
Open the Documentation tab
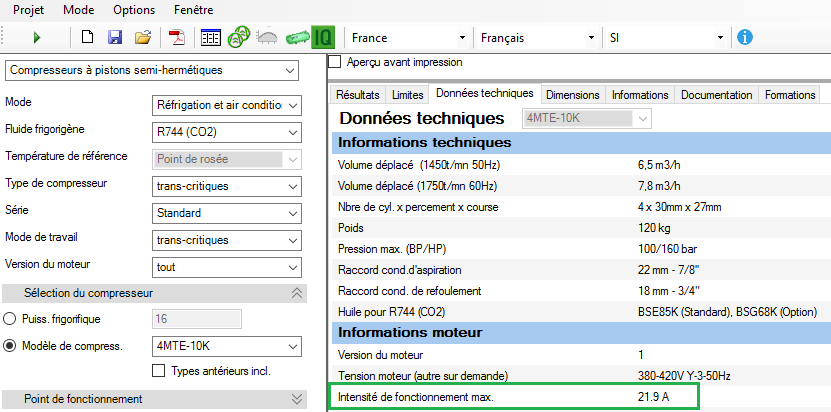click(716, 95)
